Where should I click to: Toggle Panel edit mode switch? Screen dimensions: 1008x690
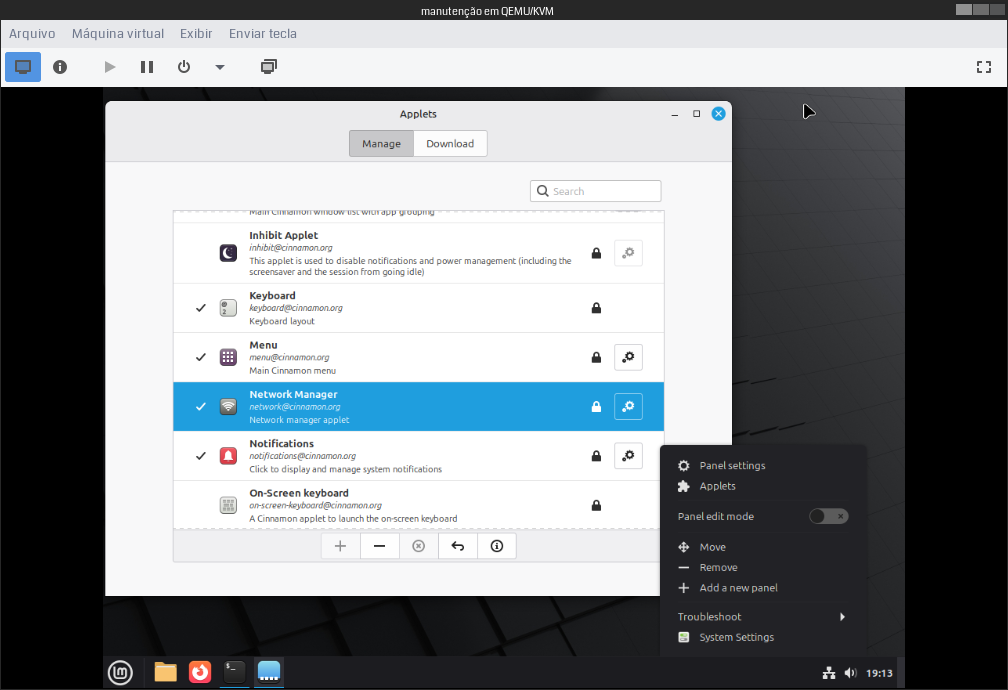click(x=828, y=516)
